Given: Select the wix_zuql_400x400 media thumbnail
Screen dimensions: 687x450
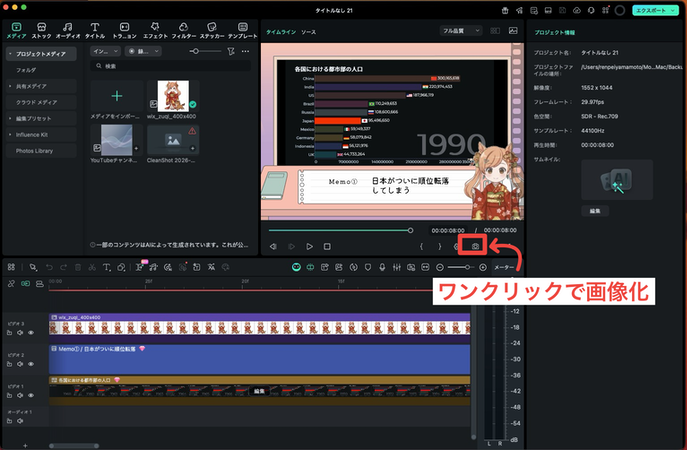Looking at the screenshot, I should coord(173,96).
